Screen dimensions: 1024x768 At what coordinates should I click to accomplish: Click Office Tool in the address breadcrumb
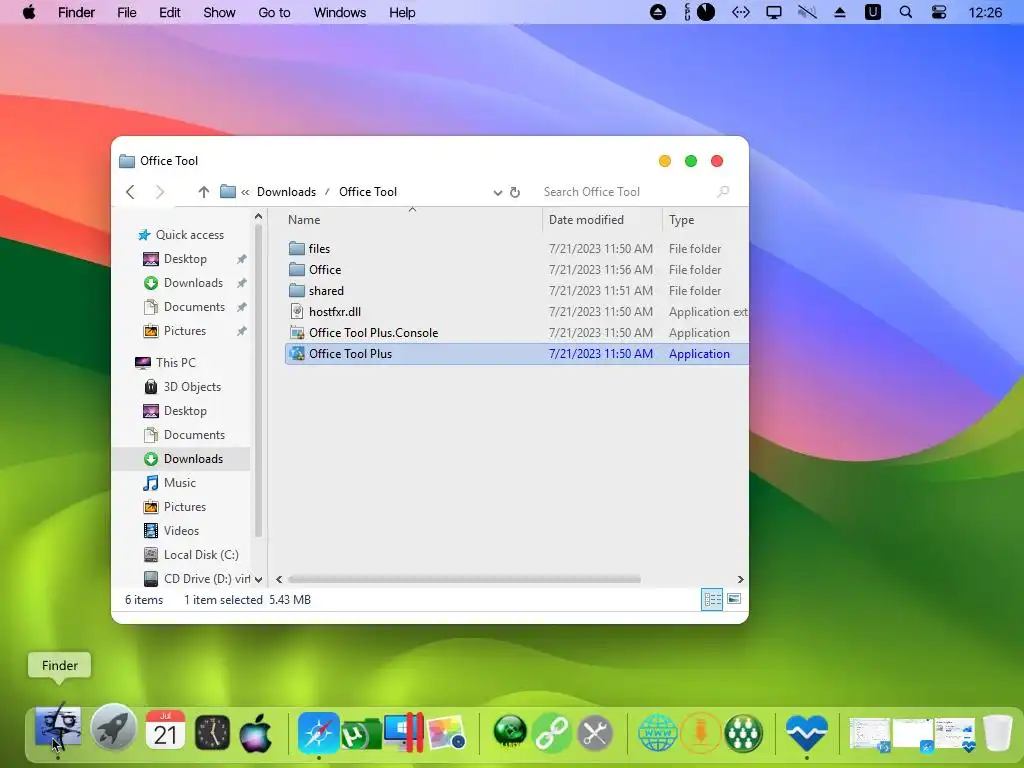coord(368,192)
